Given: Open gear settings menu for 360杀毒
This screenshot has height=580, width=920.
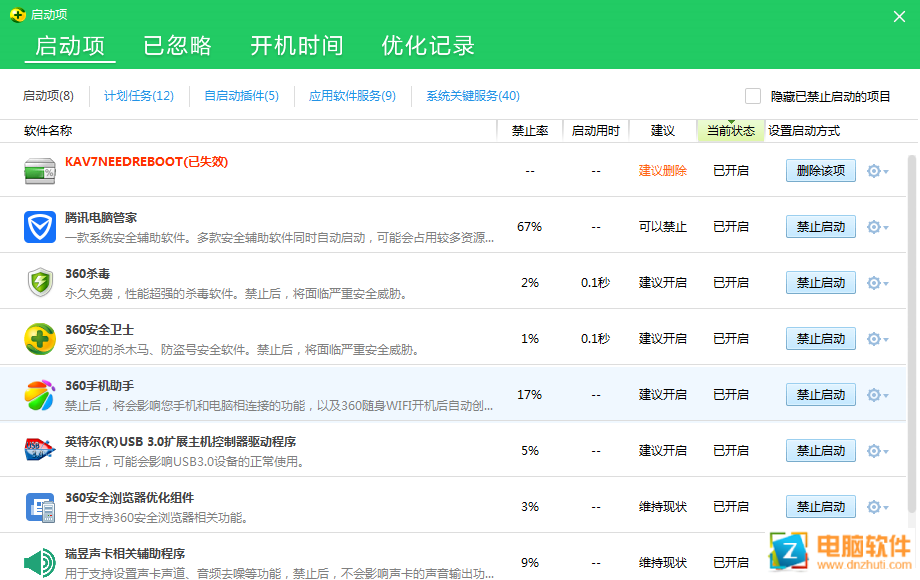Looking at the screenshot, I should tap(877, 283).
